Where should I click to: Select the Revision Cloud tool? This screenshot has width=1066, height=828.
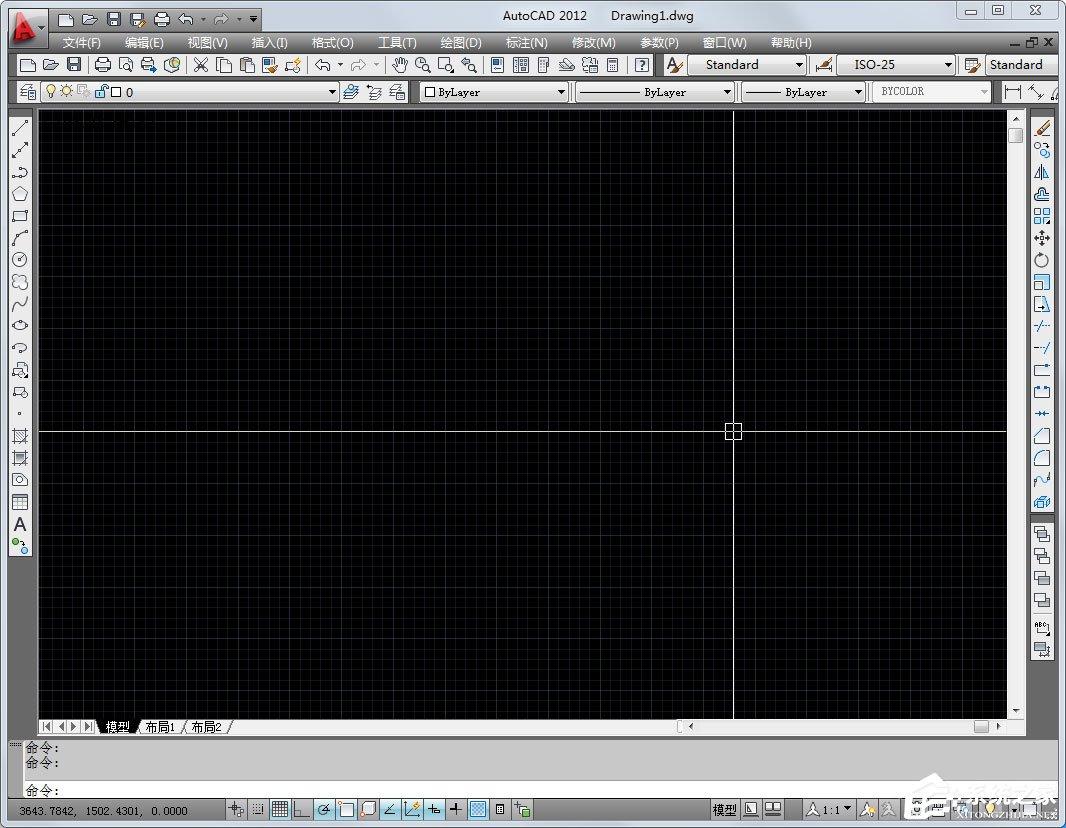(x=20, y=281)
